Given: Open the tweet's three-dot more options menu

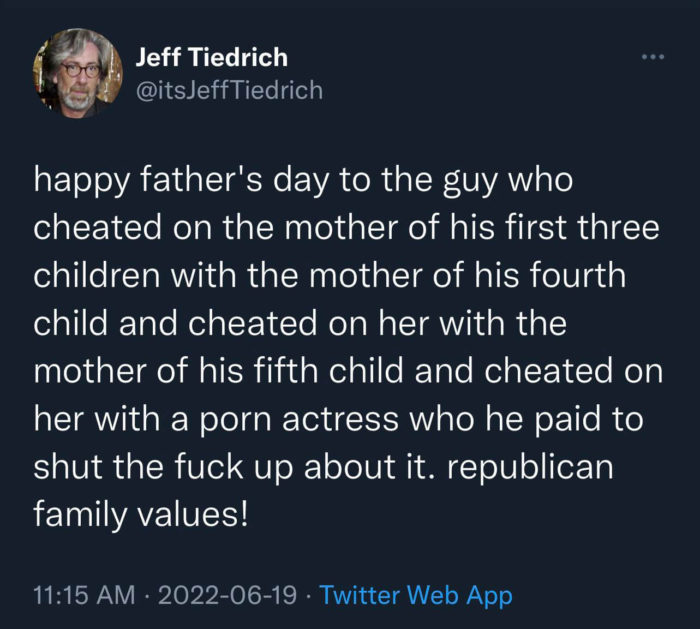Looking at the screenshot, I should tap(653, 57).
